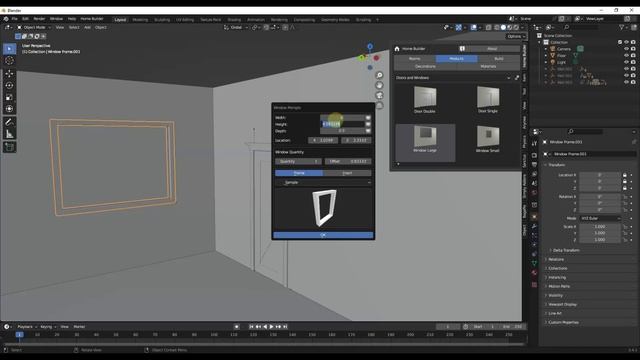Expand the Custom Properties panel
640x360 pixels.
coord(563,322)
